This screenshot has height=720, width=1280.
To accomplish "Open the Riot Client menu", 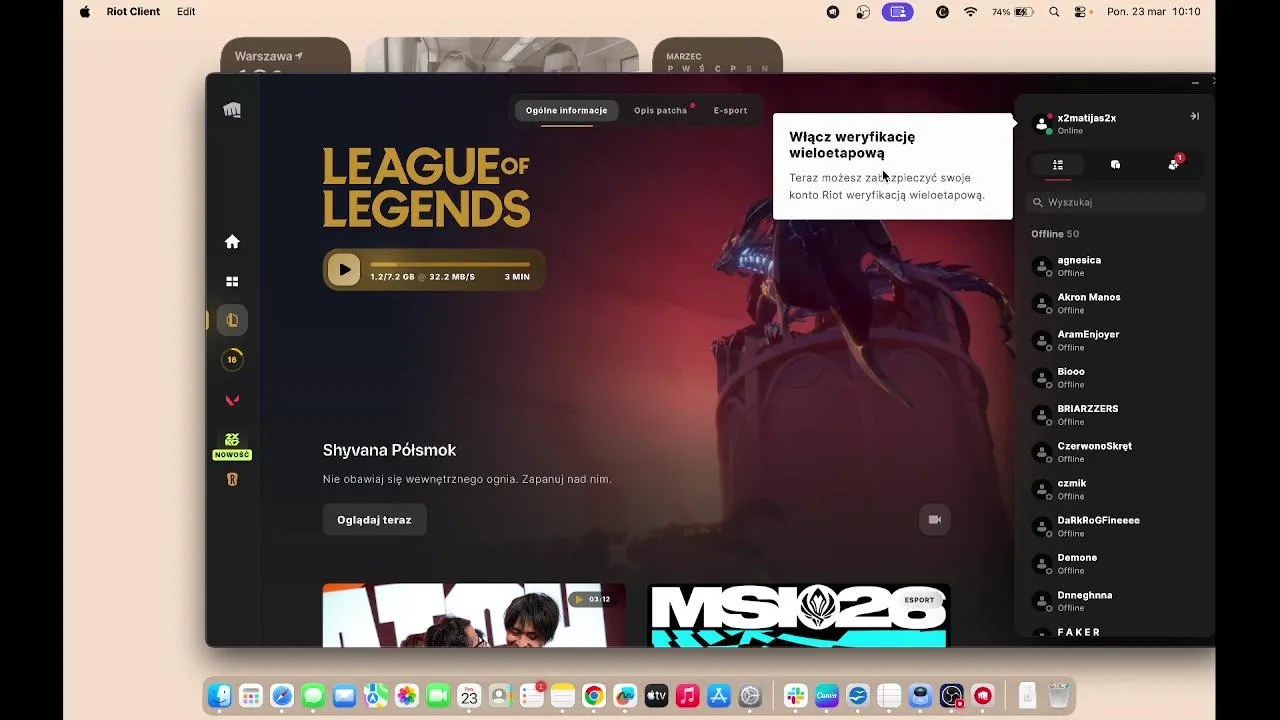I will (x=133, y=12).
